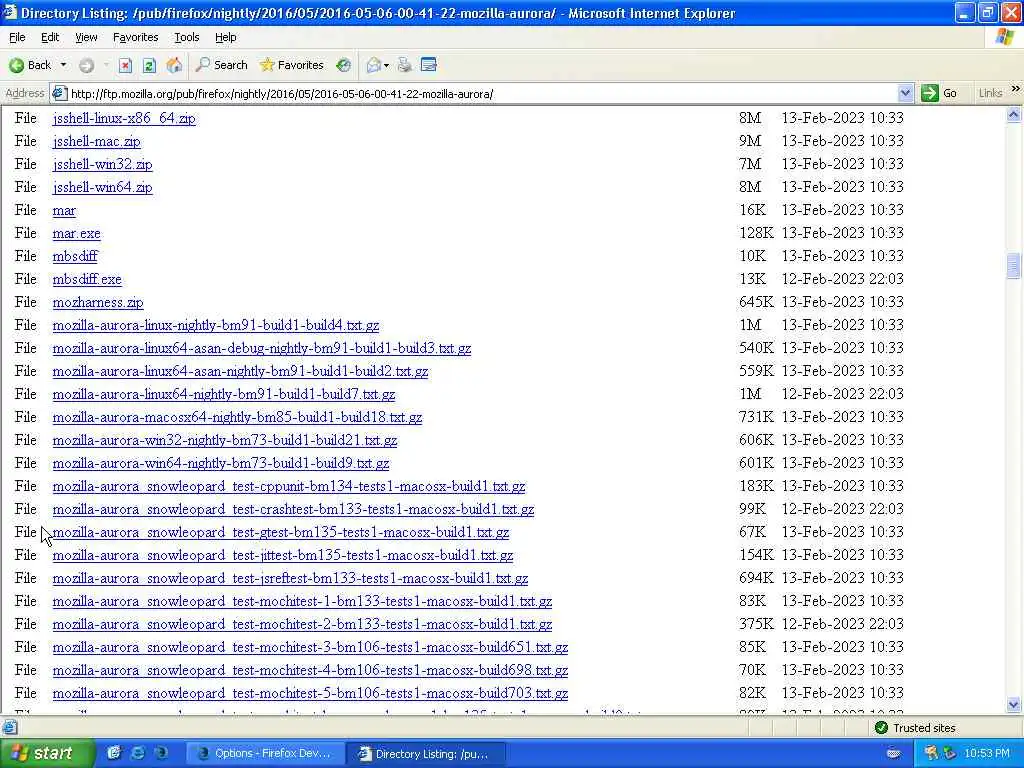
Task: Click the Mail toolbar icon
Action: coord(374,65)
